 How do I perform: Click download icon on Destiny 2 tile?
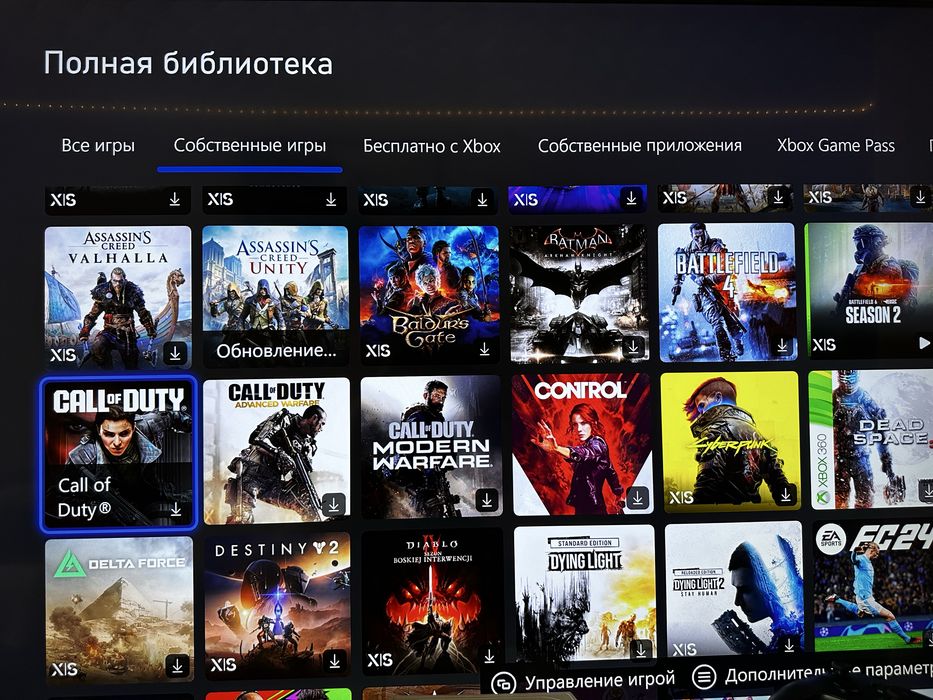(335, 661)
